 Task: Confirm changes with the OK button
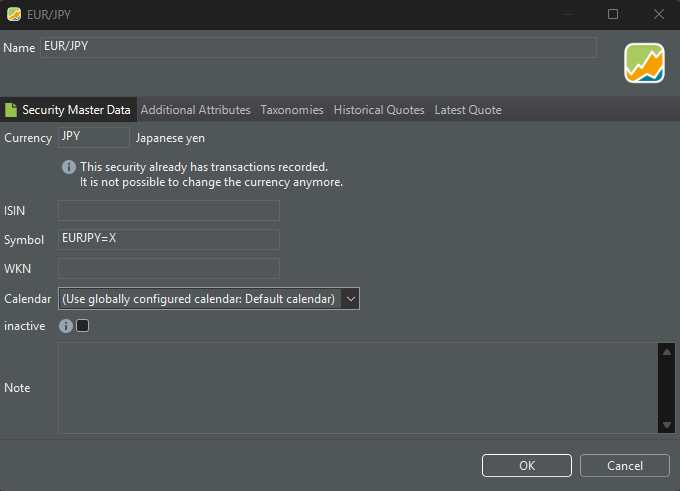(x=527, y=465)
